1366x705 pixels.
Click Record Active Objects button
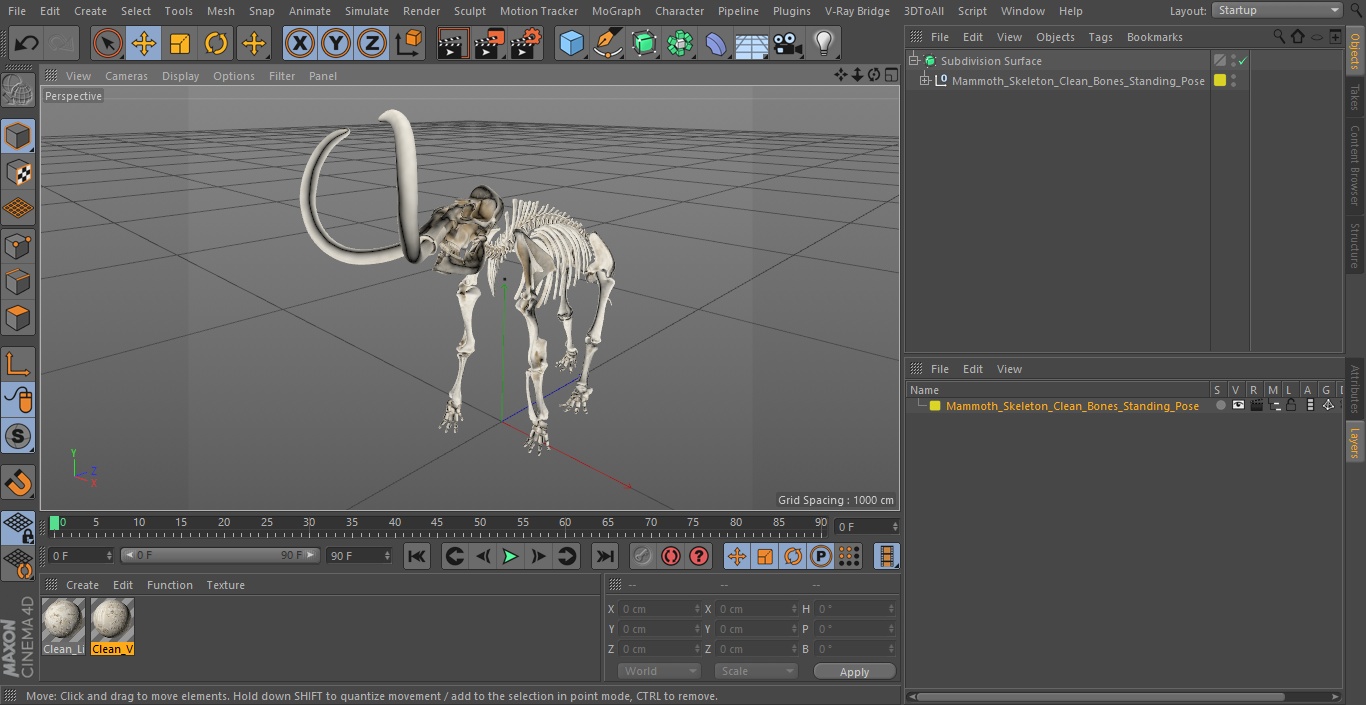643,556
